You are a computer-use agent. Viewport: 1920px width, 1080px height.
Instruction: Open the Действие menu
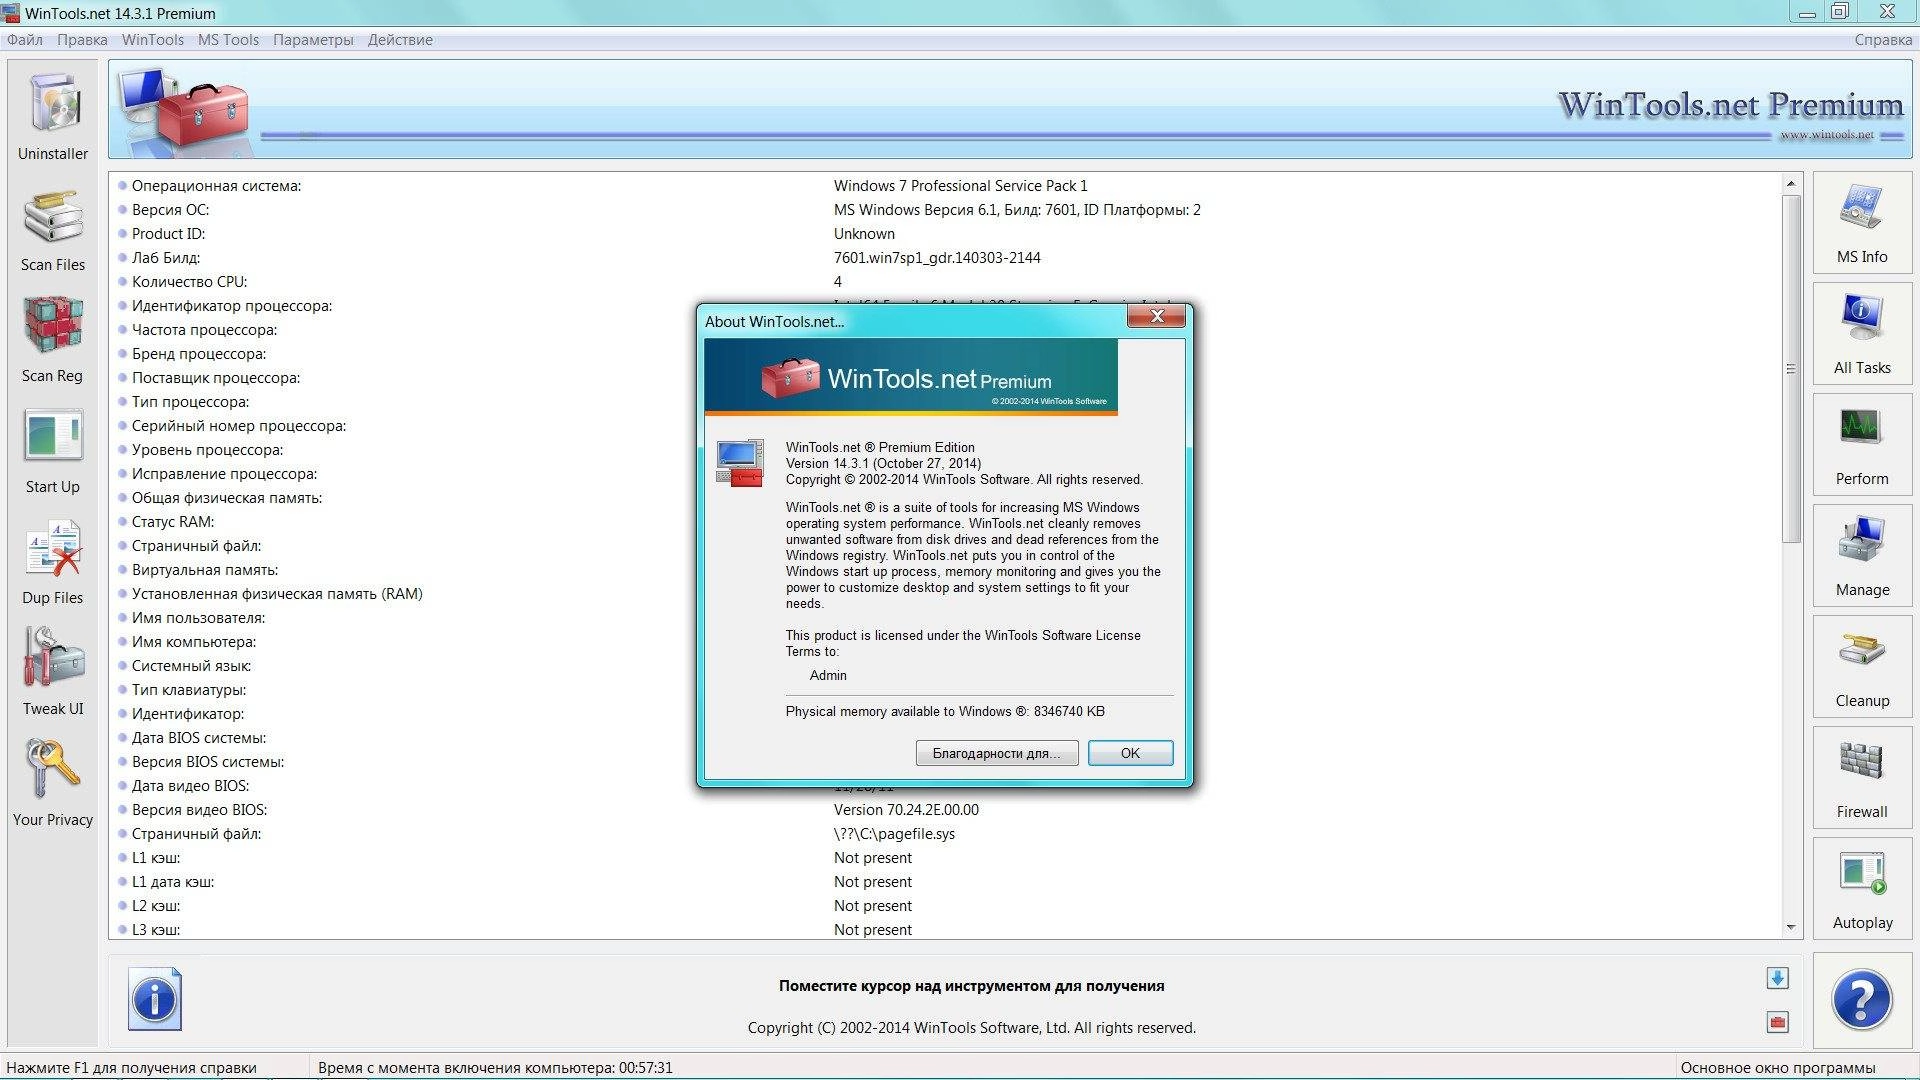(x=400, y=40)
